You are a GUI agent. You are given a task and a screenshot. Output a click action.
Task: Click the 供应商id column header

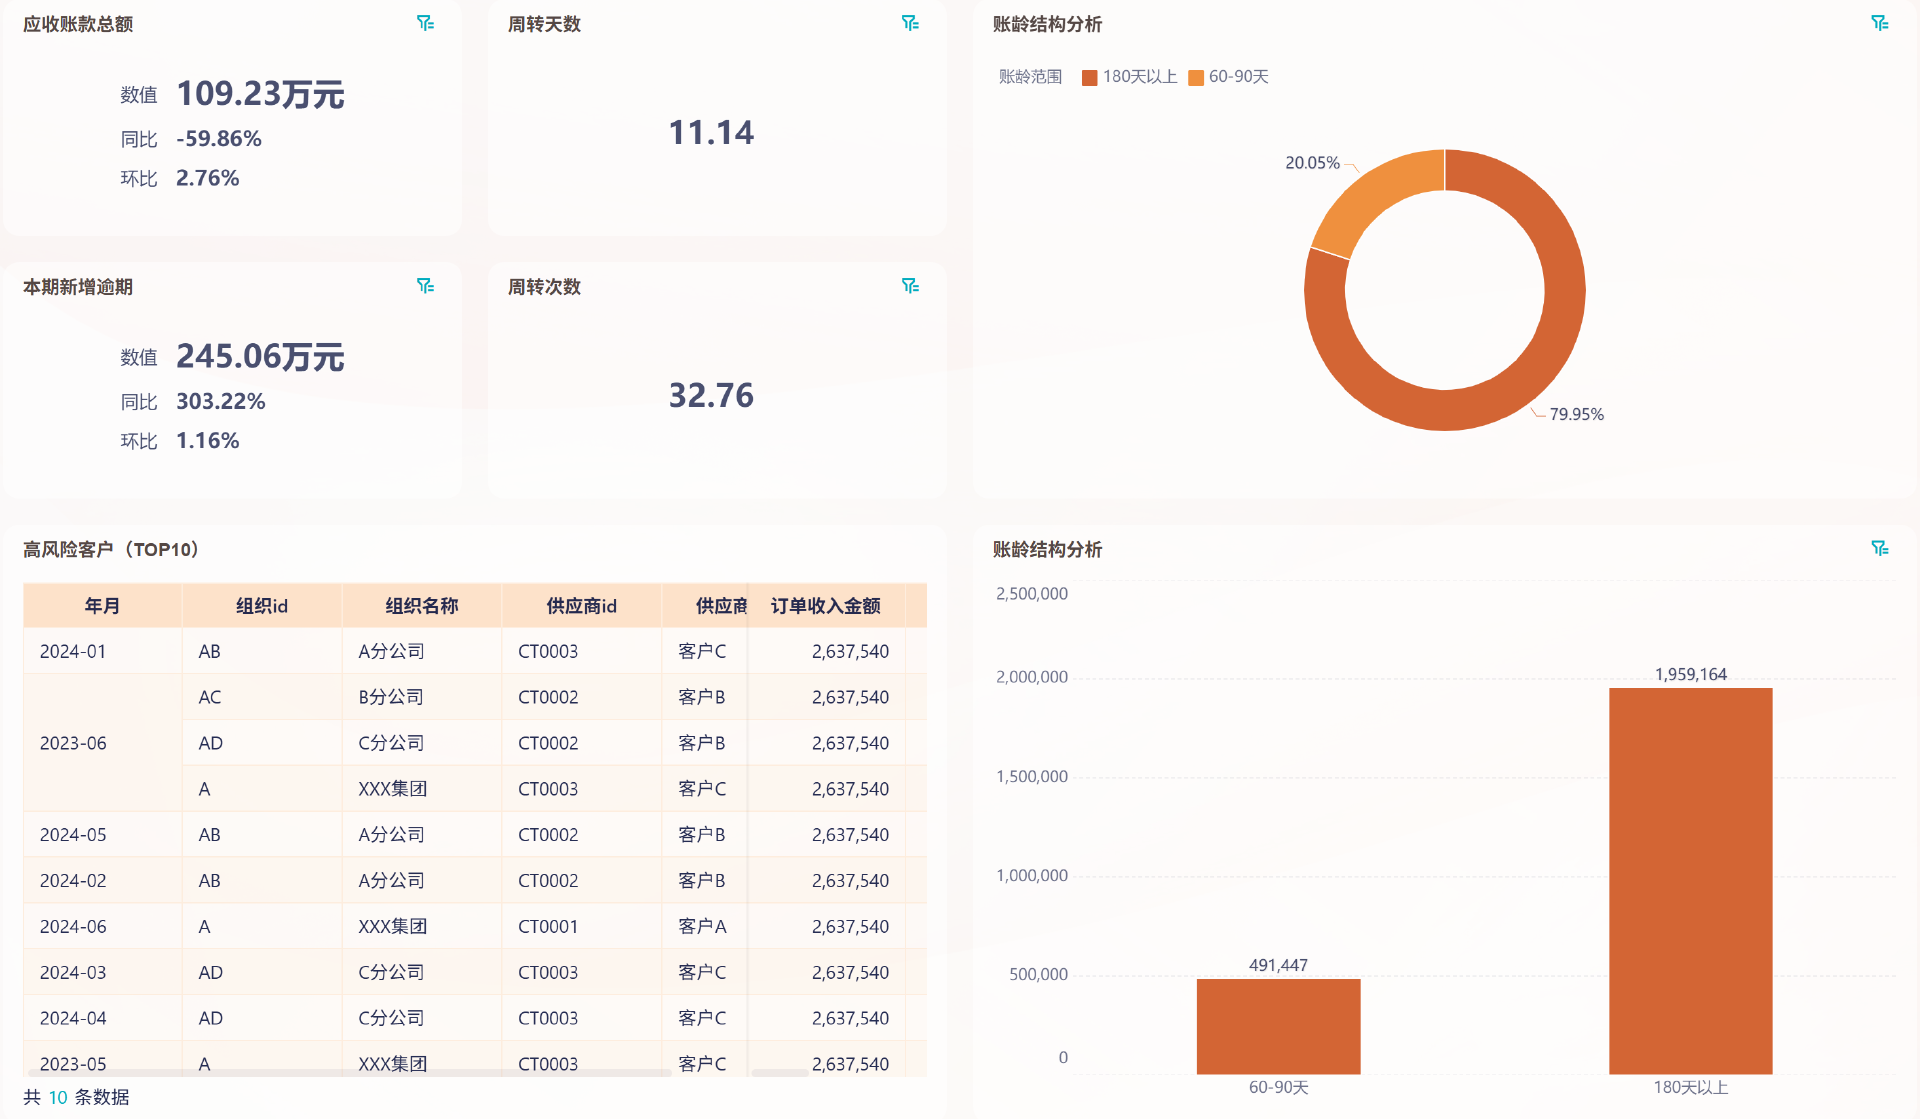(x=581, y=606)
